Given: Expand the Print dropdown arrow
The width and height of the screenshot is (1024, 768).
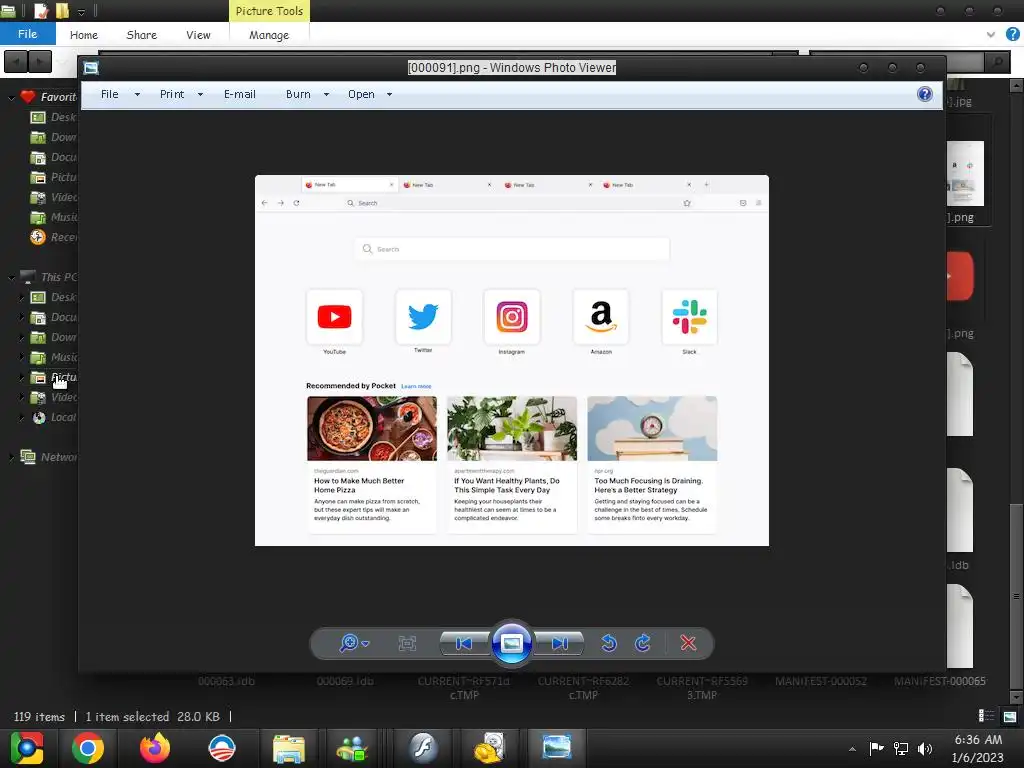Looking at the screenshot, I should pyautogui.click(x=200, y=95).
